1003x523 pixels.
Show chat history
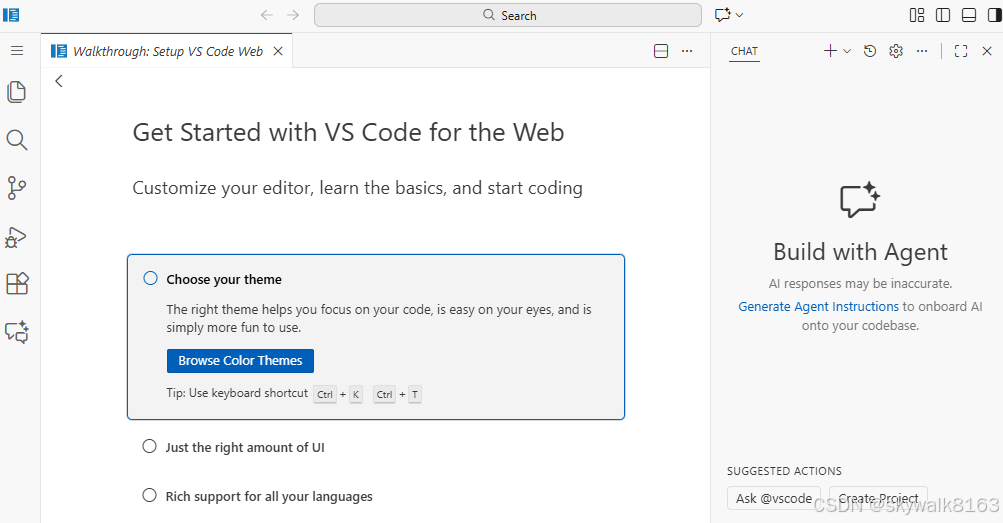click(870, 51)
